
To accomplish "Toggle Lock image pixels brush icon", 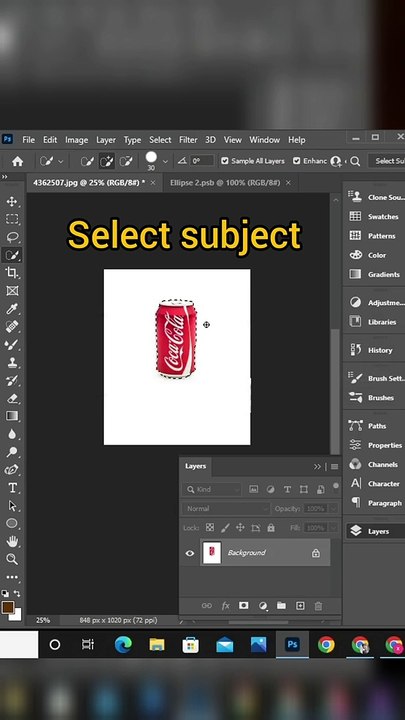I will pyautogui.click(x=225, y=528).
